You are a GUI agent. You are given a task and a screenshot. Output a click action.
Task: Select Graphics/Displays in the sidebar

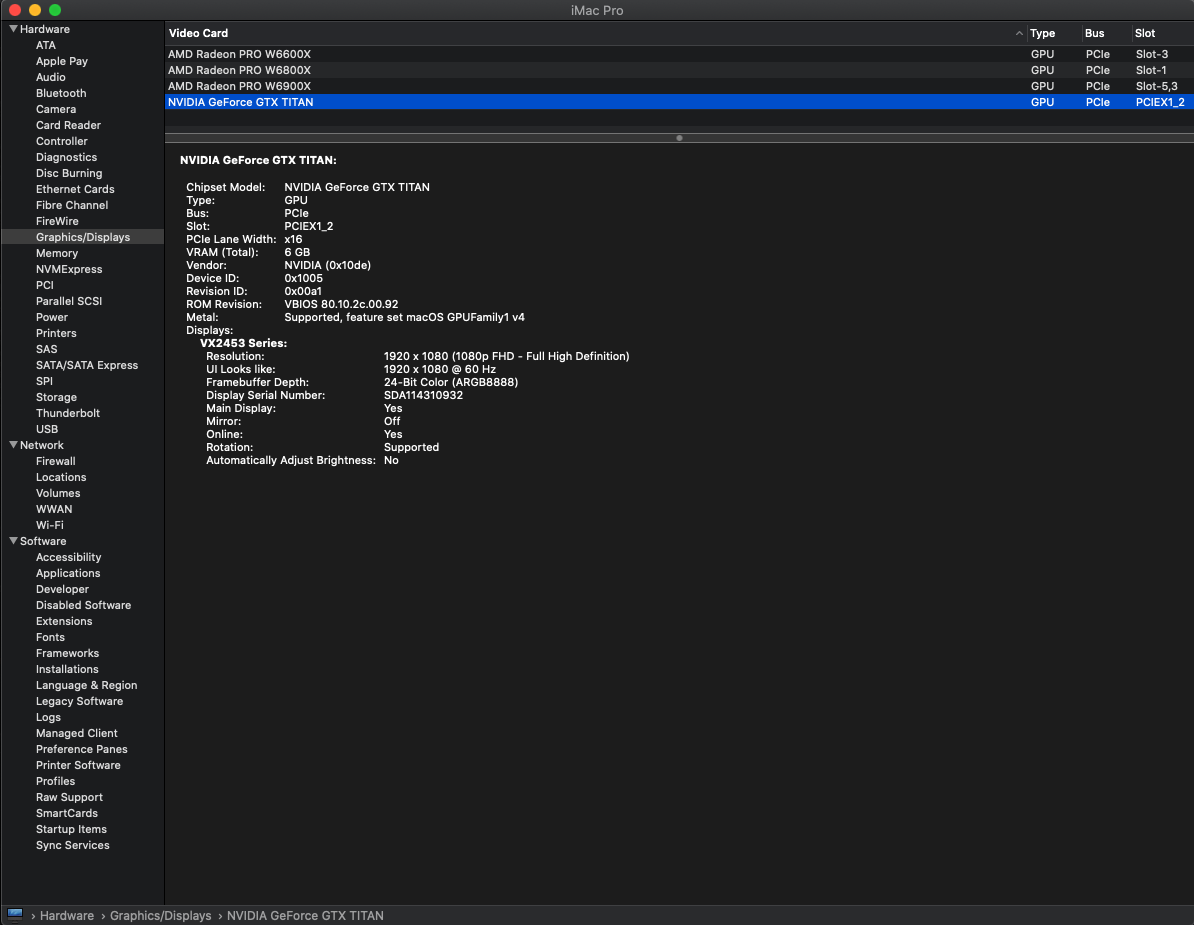(83, 237)
